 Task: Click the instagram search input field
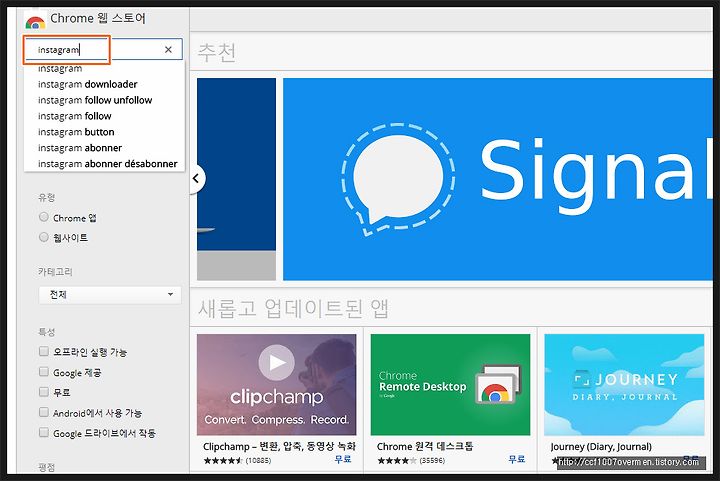[x=103, y=50]
